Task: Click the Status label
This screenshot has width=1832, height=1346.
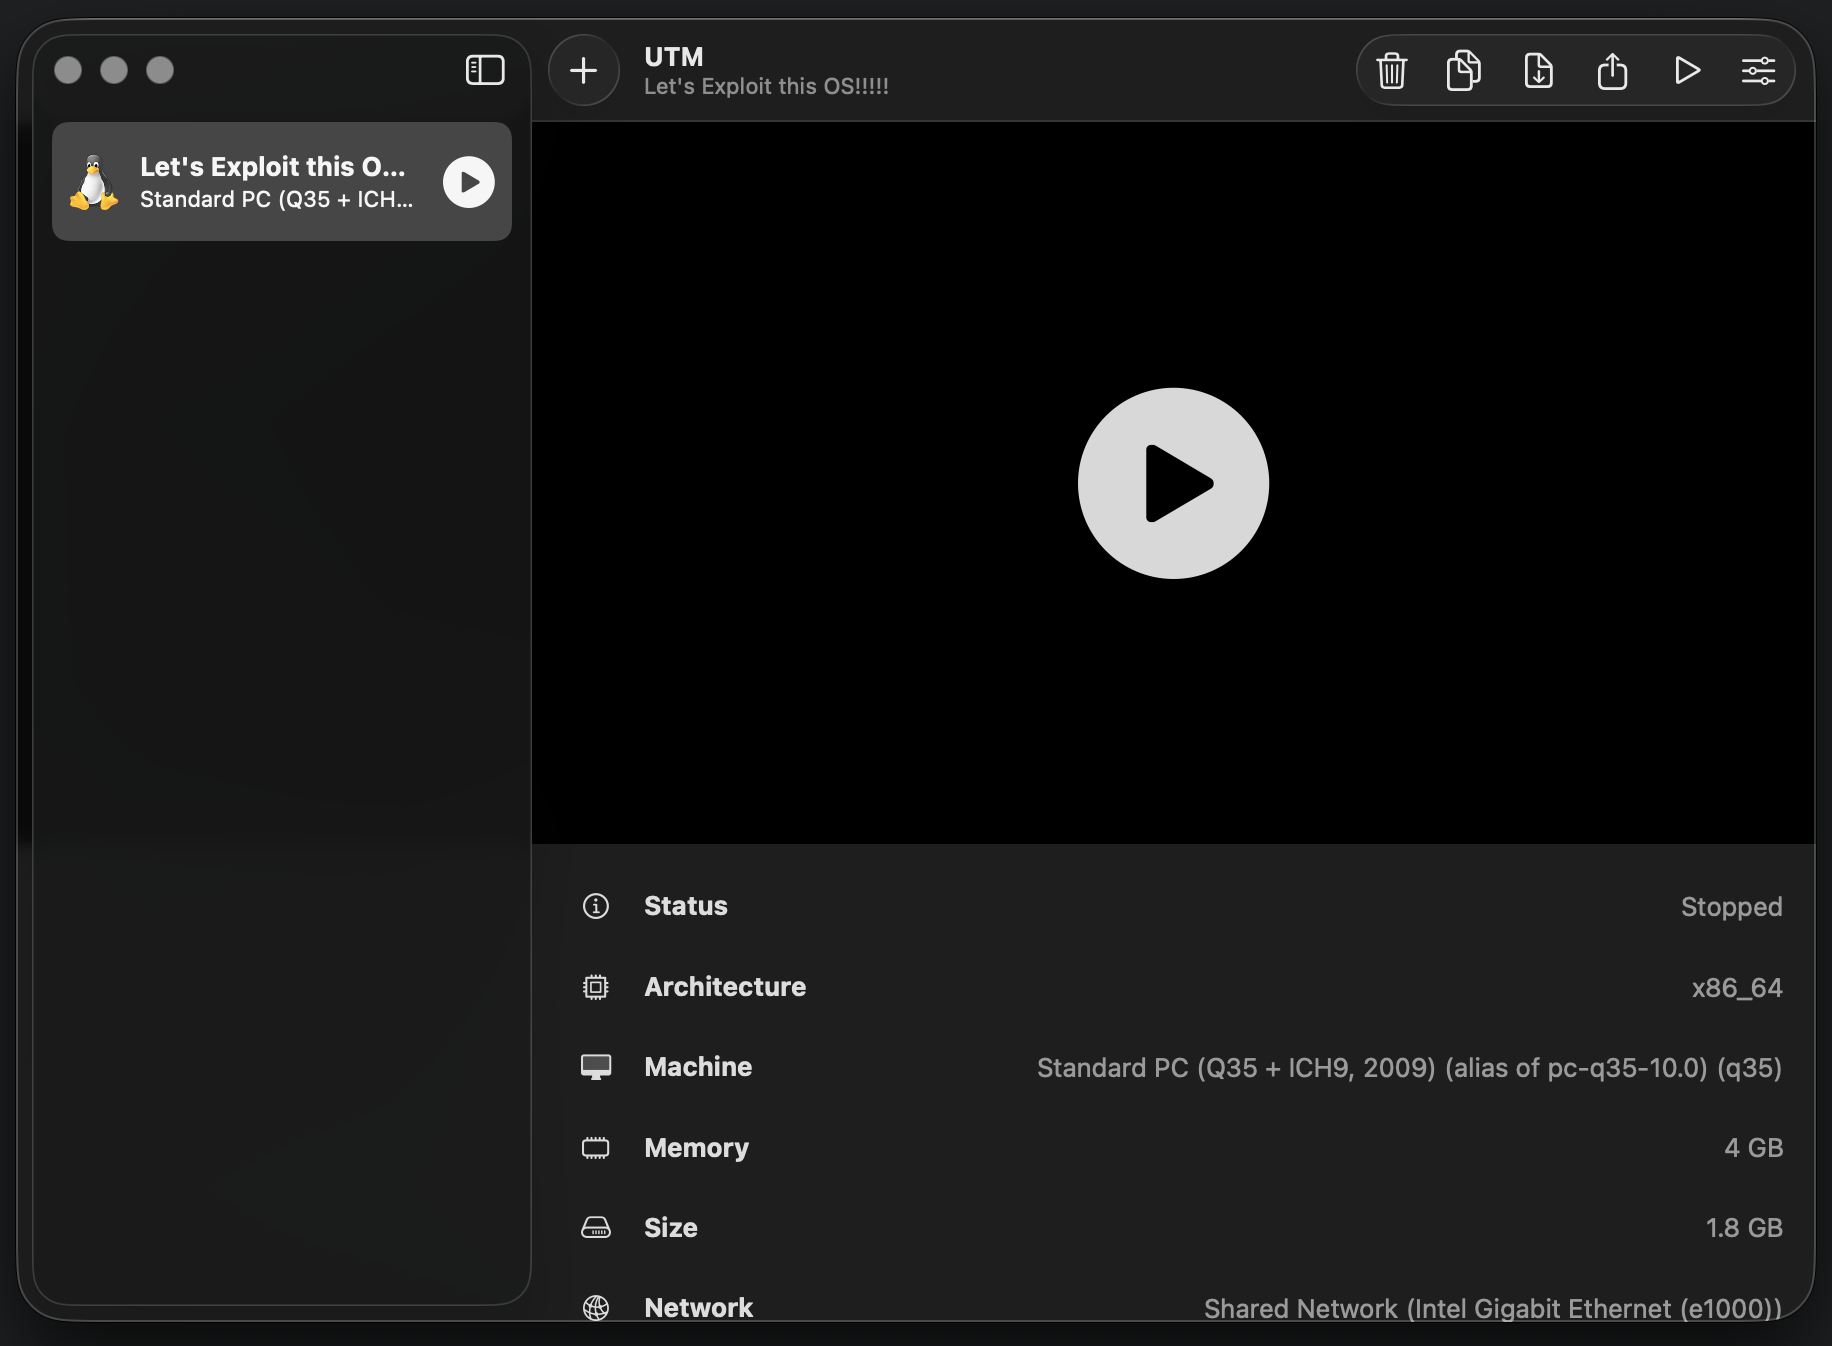Action: [x=686, y=906]
